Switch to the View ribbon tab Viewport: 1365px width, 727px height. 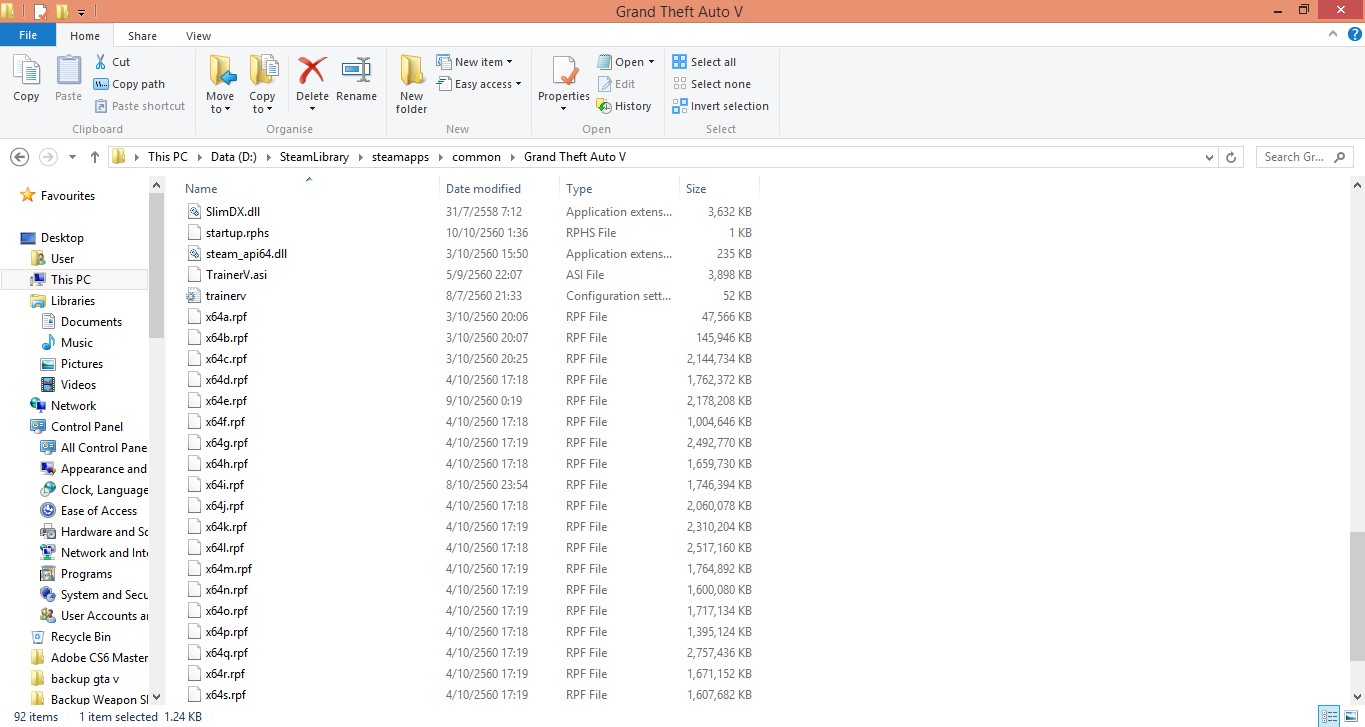coord(198,36)
